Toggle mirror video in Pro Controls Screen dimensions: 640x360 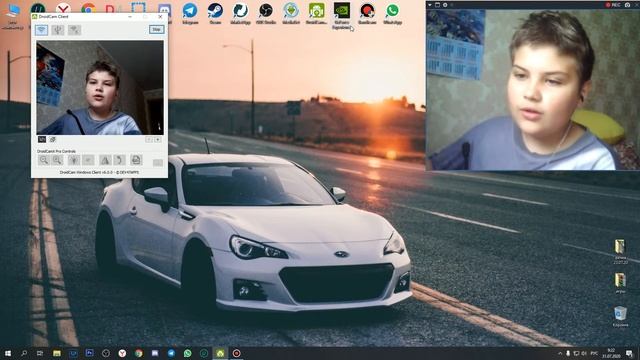[x=105, y=160]
